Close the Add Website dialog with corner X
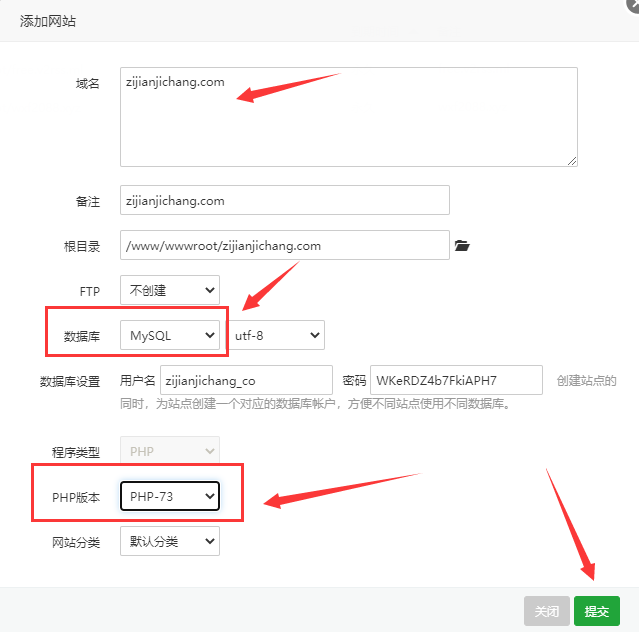This screenshot has width=639, height=632. pos(634,4)
